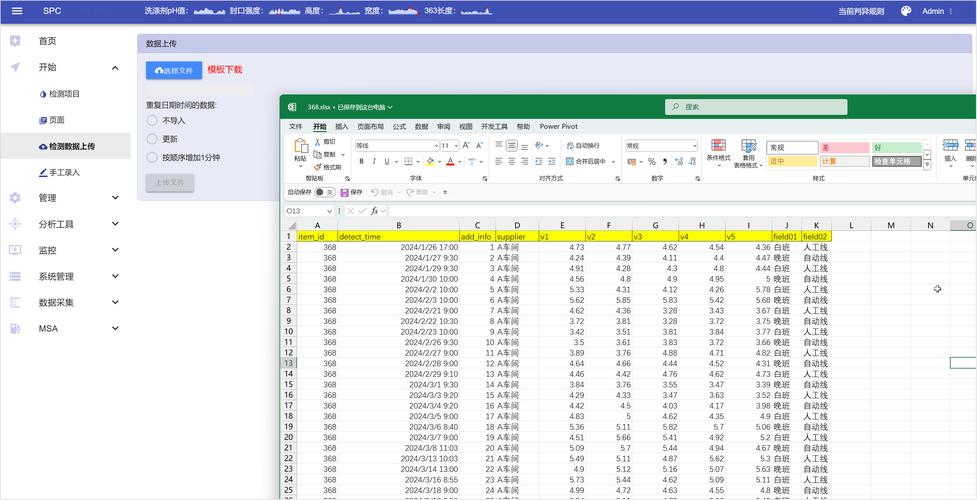The image size is (977, 500).
Task: Click the 模板下载 link
Action: (225, 70)
